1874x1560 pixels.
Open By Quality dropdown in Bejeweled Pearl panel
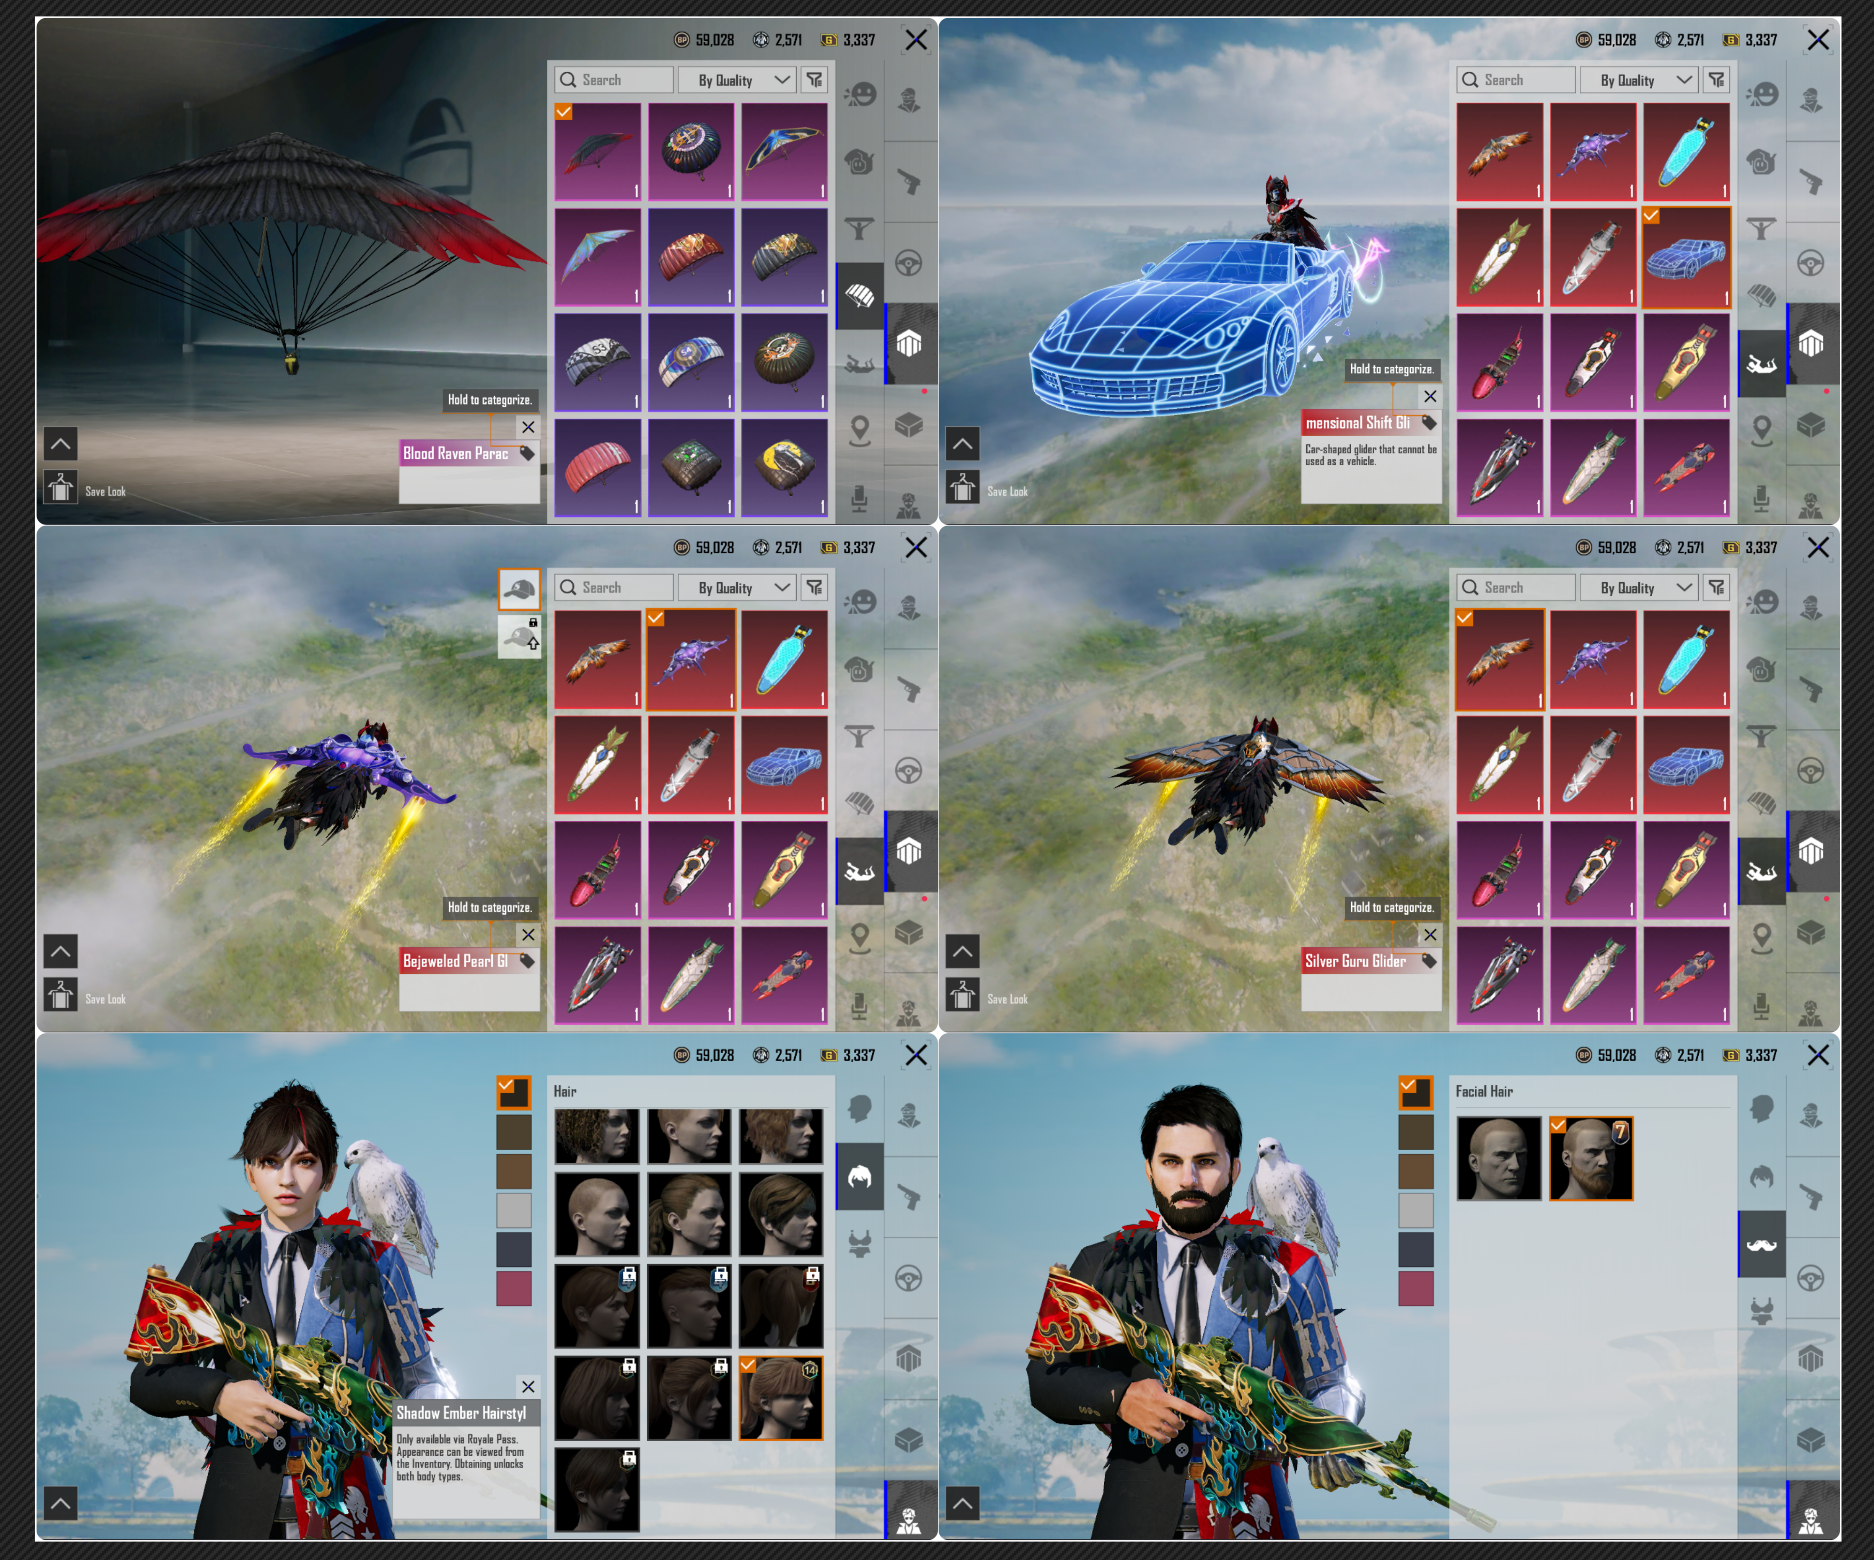(737, 588)
